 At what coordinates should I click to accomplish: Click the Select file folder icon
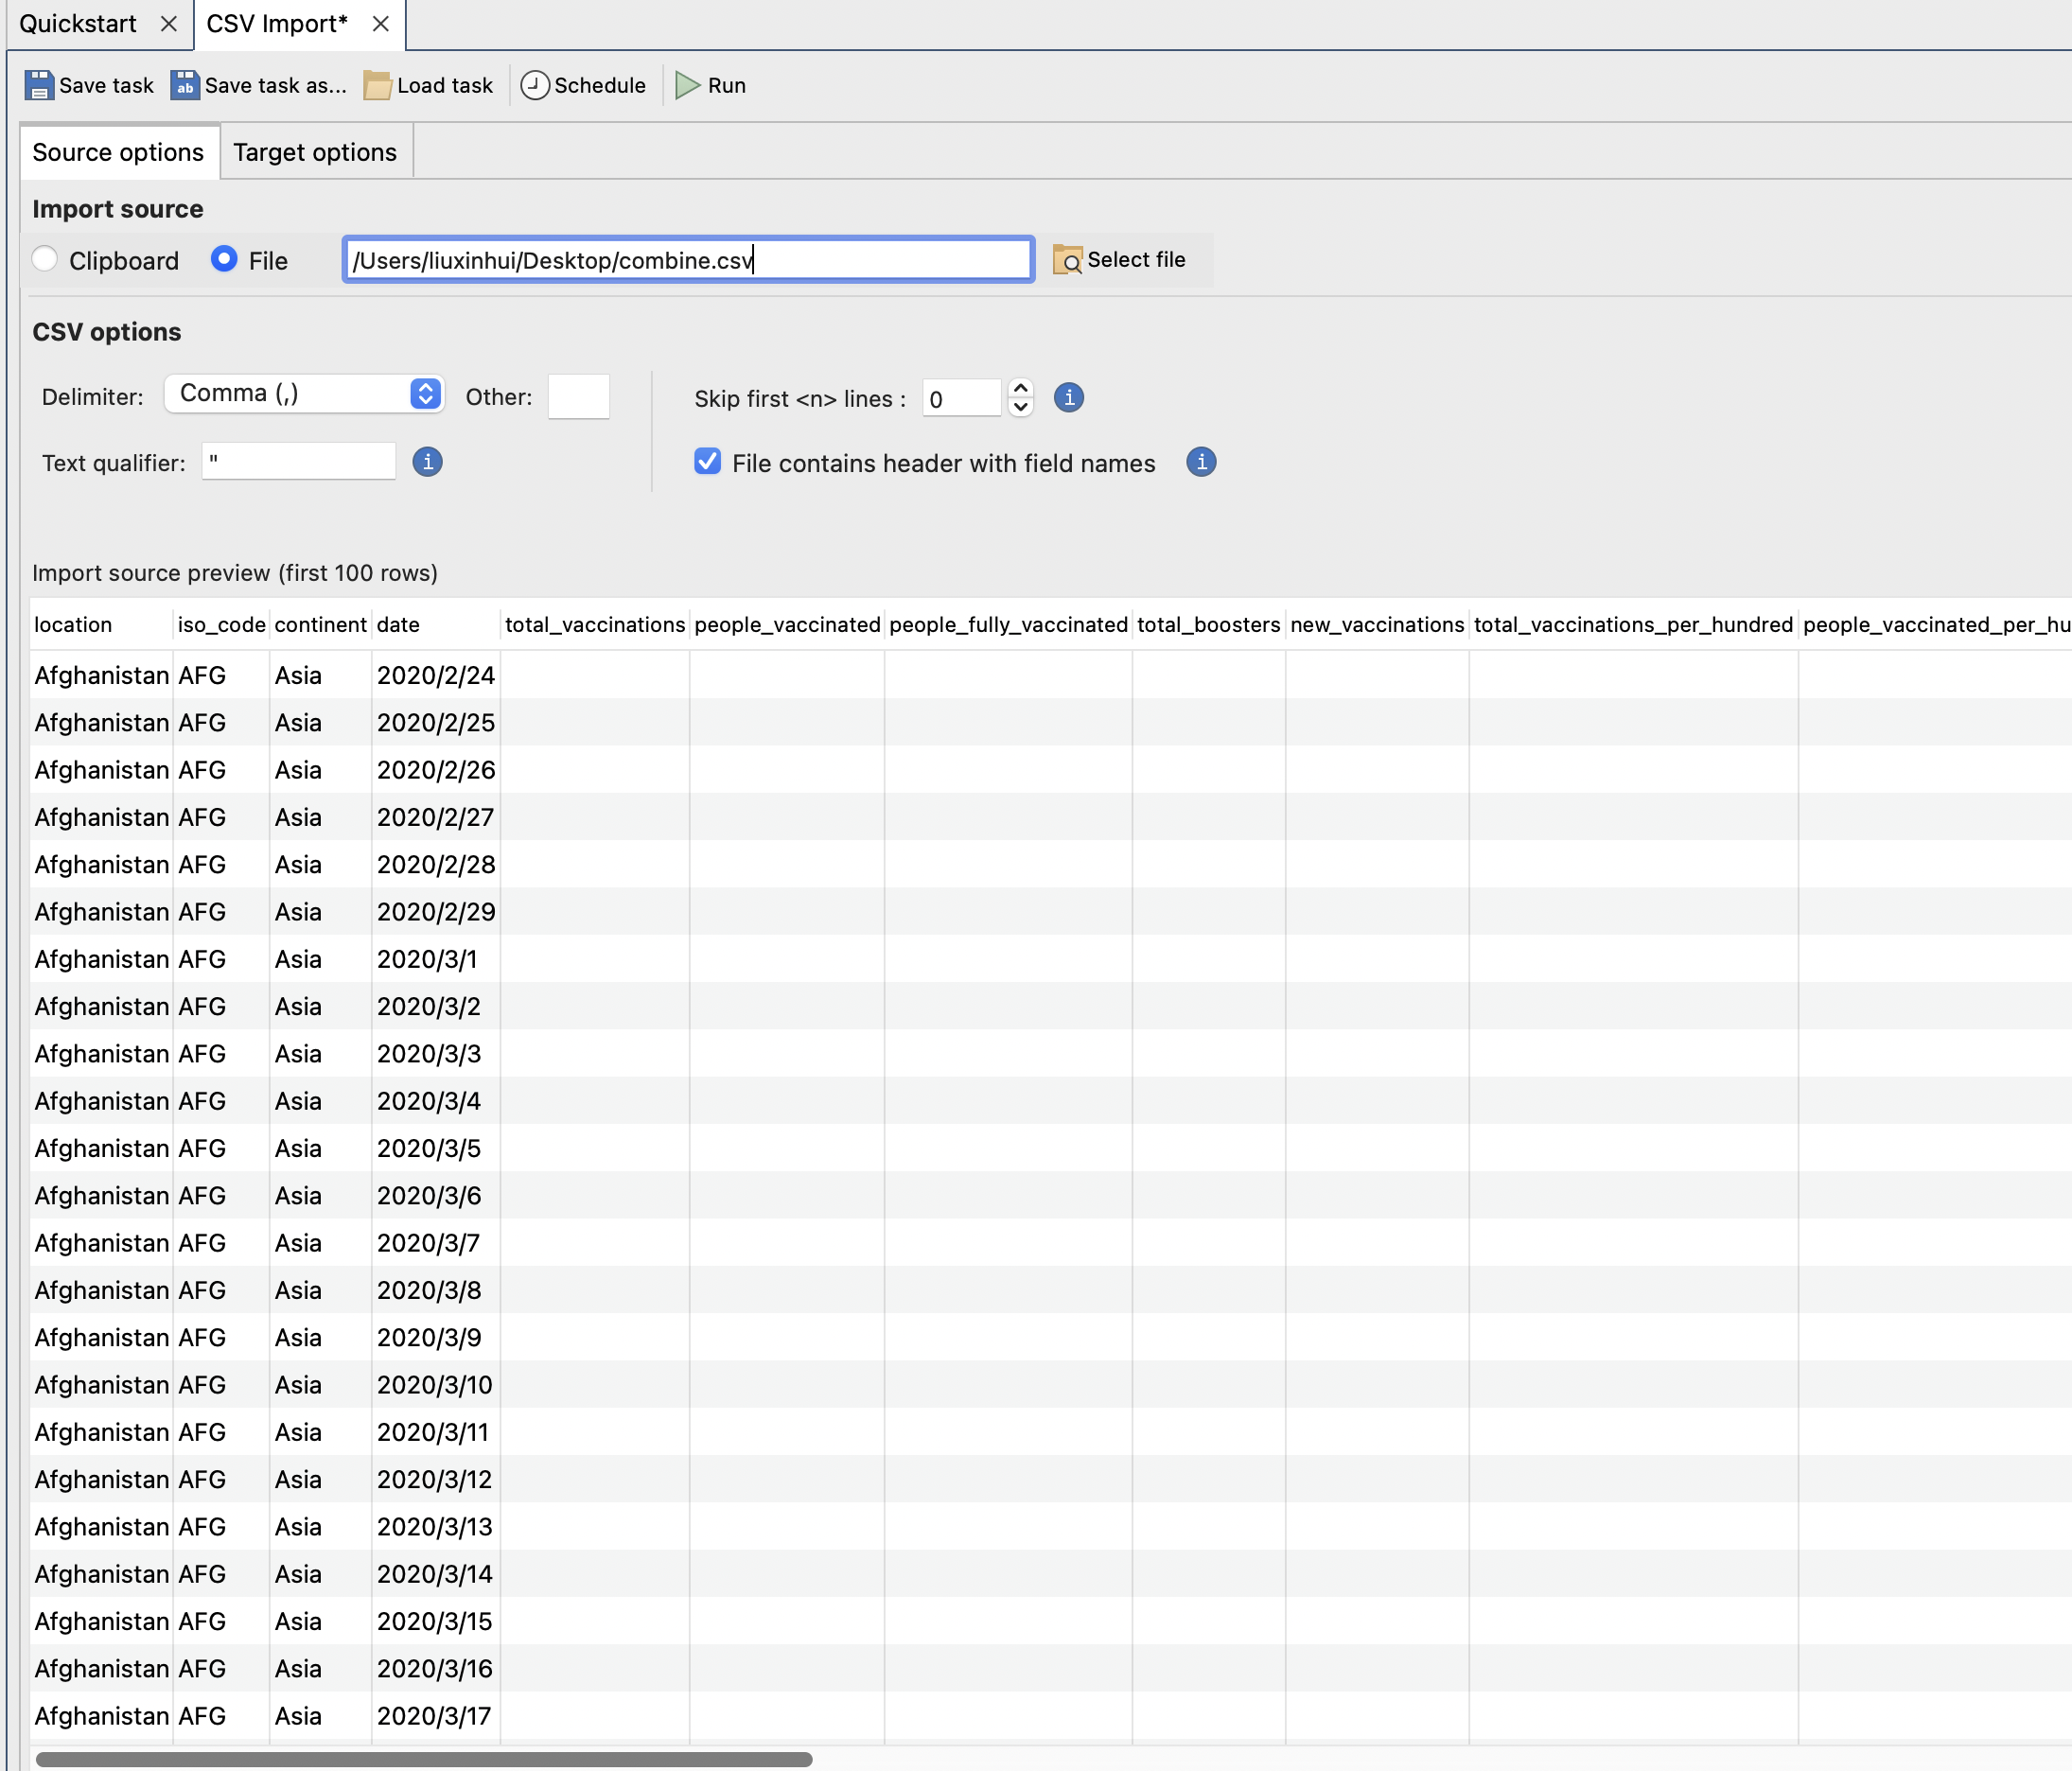(1067, 260)
